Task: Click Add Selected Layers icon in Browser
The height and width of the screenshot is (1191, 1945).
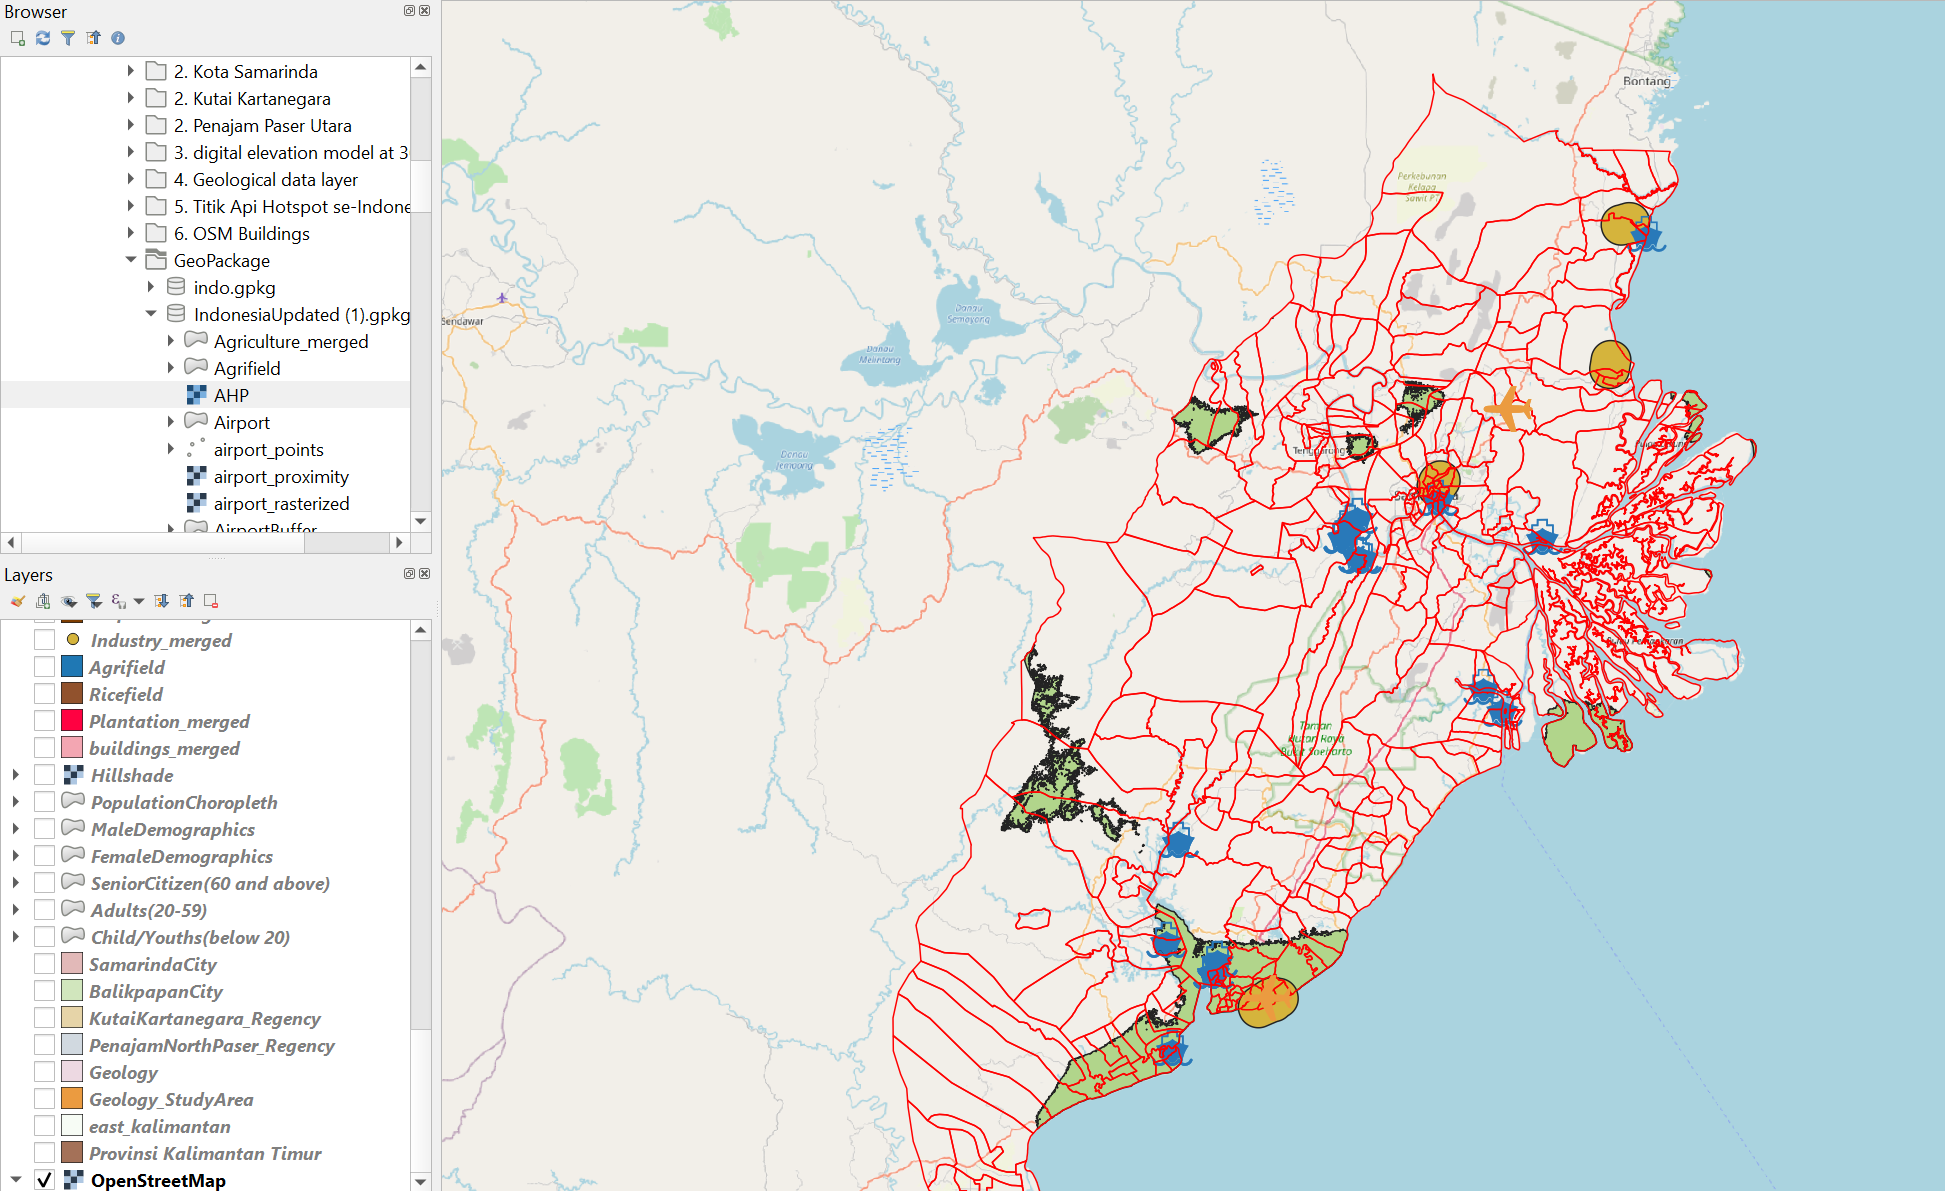Action: [17, 38]
